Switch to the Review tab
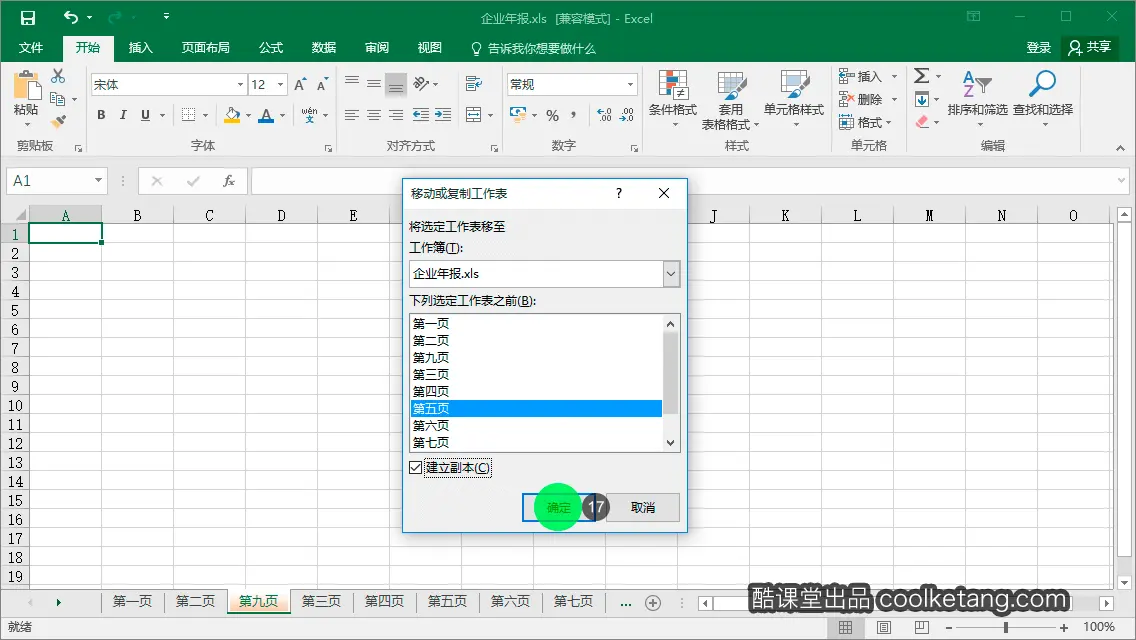Image resolution: width=1136 pixels, height=640 pixels. [x=377, y=48]
